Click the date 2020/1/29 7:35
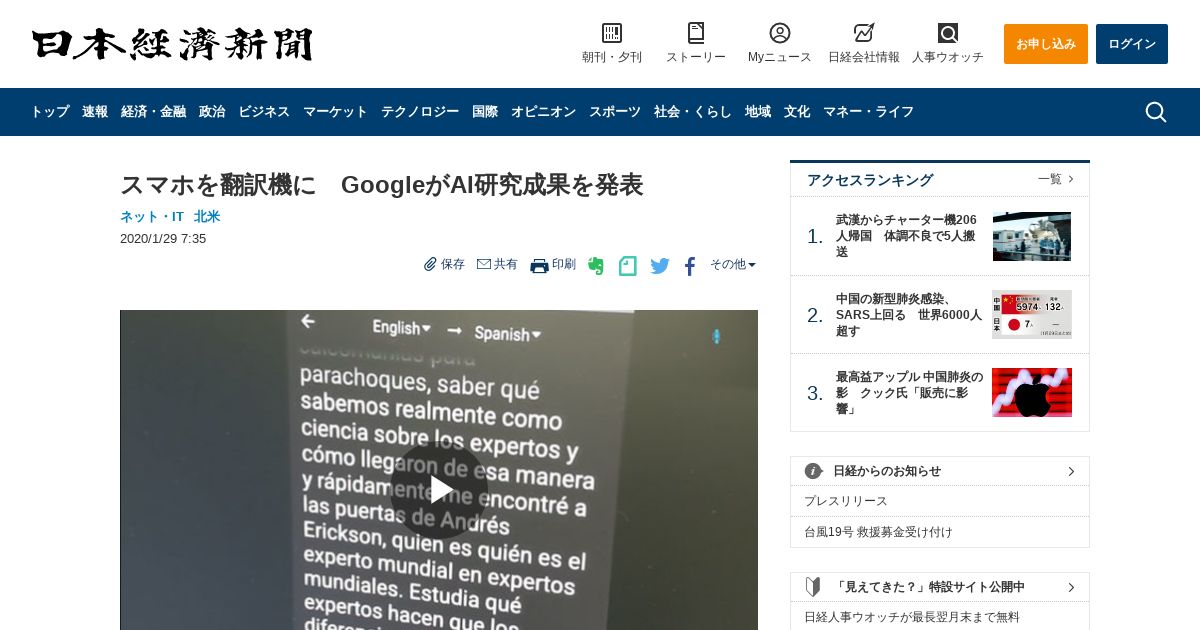Screen dimensions: 1200x630 163,239
